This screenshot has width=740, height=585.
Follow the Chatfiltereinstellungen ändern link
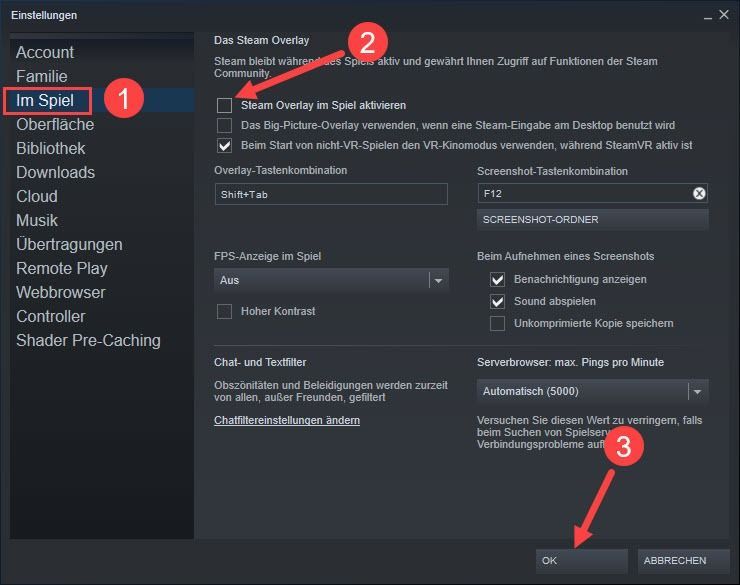pos(287,420)
